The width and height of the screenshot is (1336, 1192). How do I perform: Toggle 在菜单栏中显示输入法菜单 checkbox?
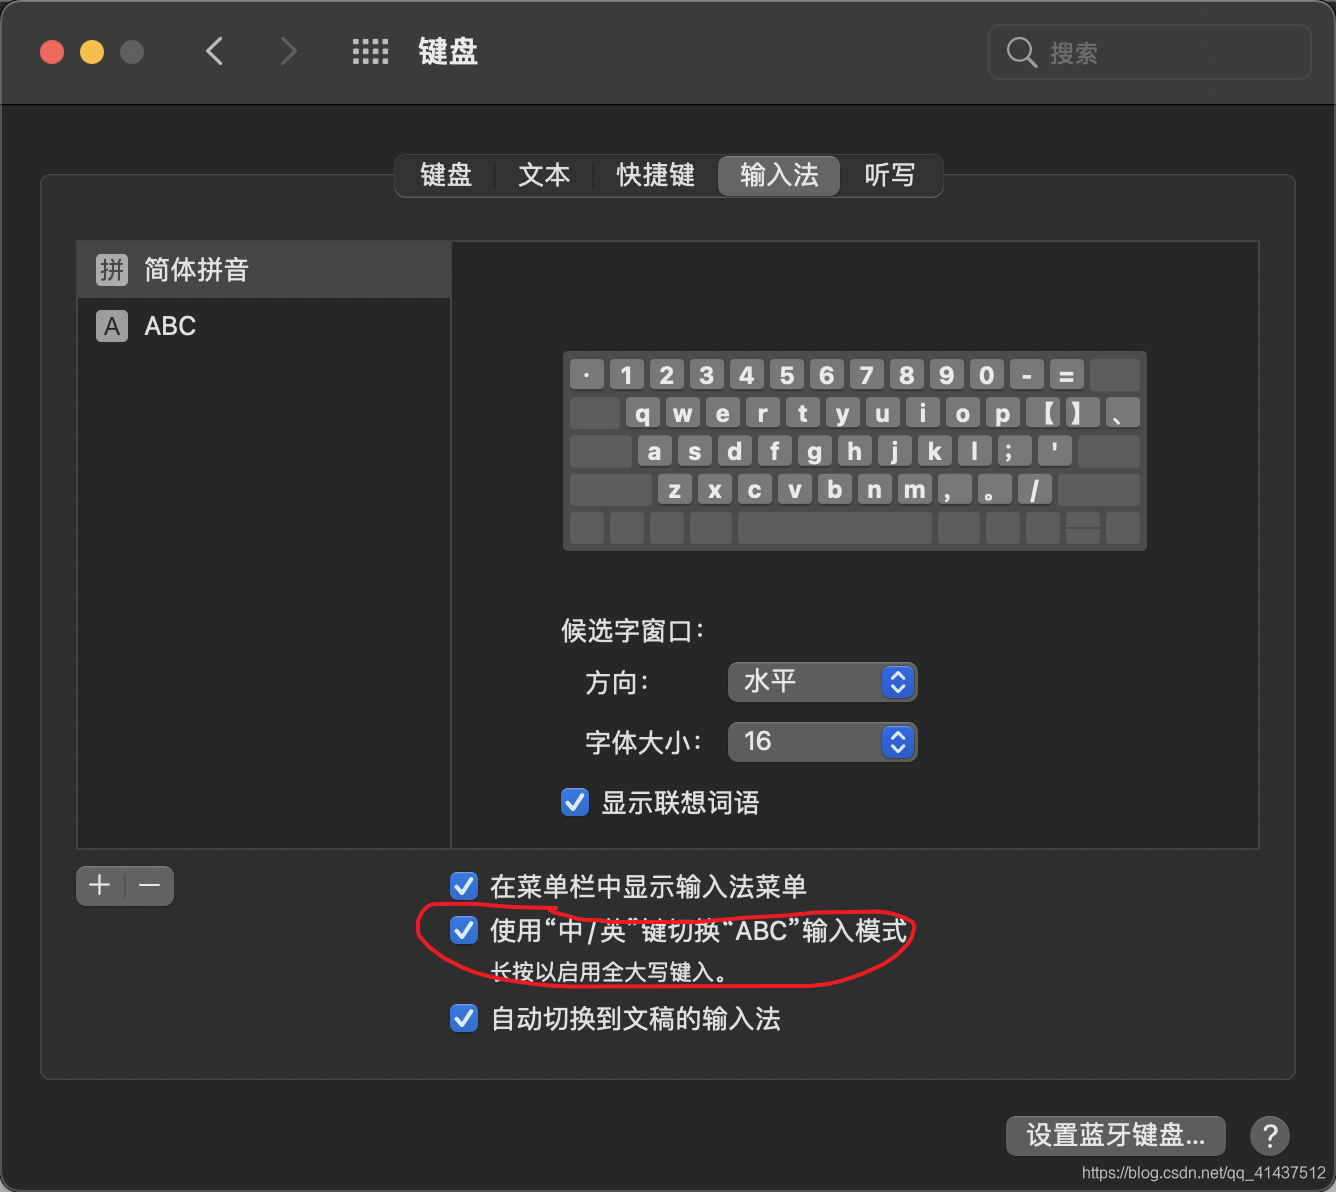coord(464,886)
